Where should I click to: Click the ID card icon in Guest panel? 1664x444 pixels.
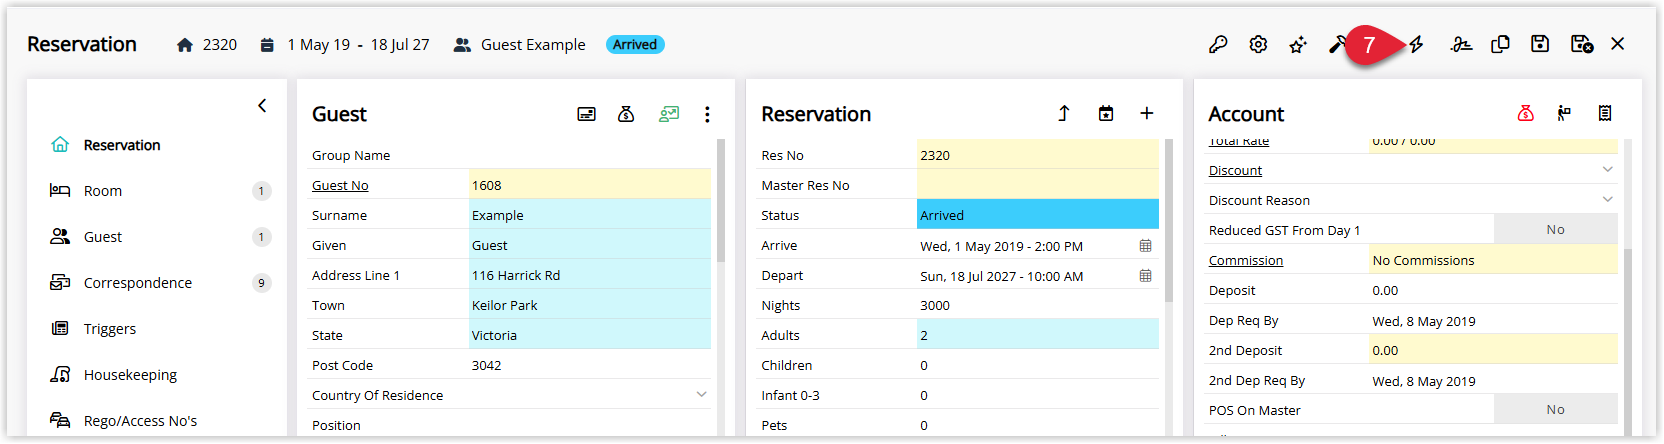pyautogui.click(x=587, y=114)
